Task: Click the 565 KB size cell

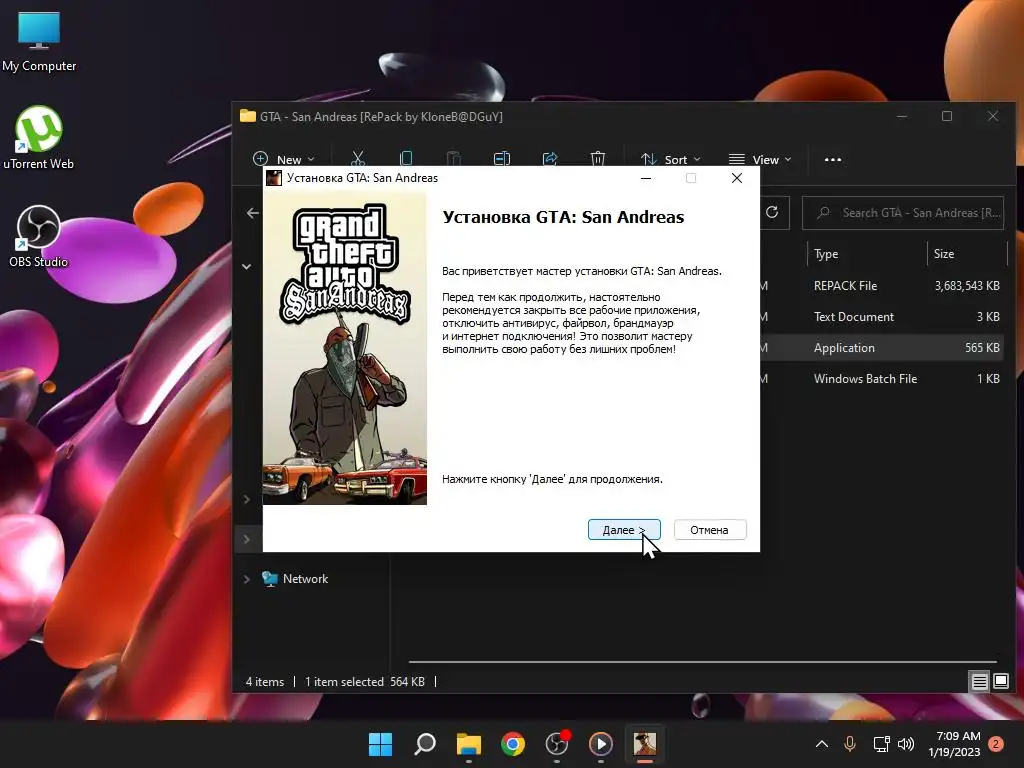Action: pyautogui.click(x=982, y=347)
